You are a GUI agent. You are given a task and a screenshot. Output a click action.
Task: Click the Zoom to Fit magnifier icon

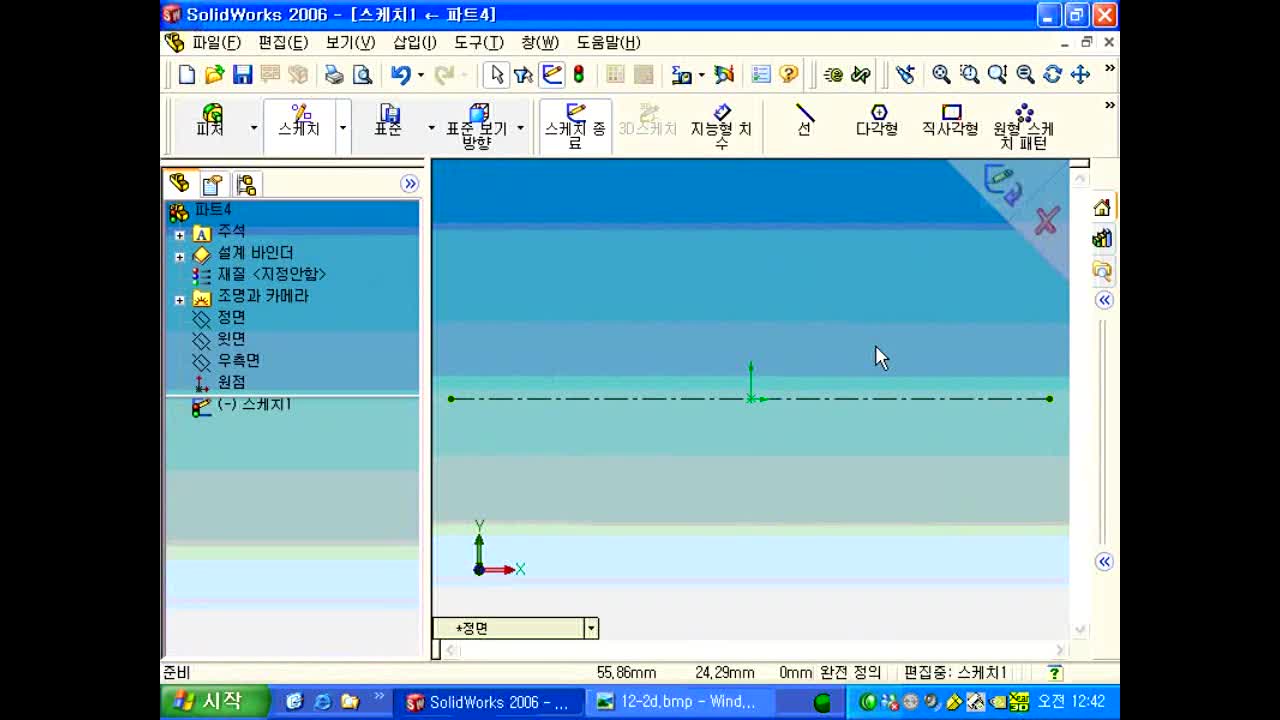pyautogui.click(x=941, y=75)
